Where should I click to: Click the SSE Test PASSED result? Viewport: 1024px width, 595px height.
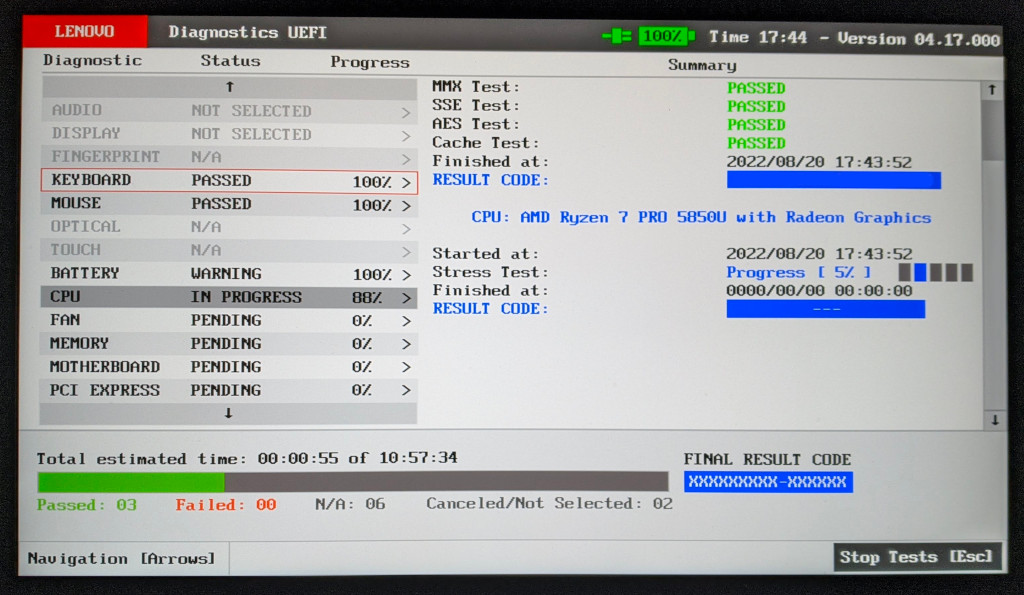tap(756, 106)
